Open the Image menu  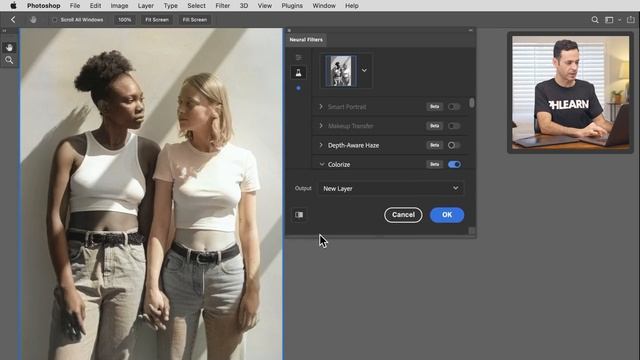[x=119, y=6]
